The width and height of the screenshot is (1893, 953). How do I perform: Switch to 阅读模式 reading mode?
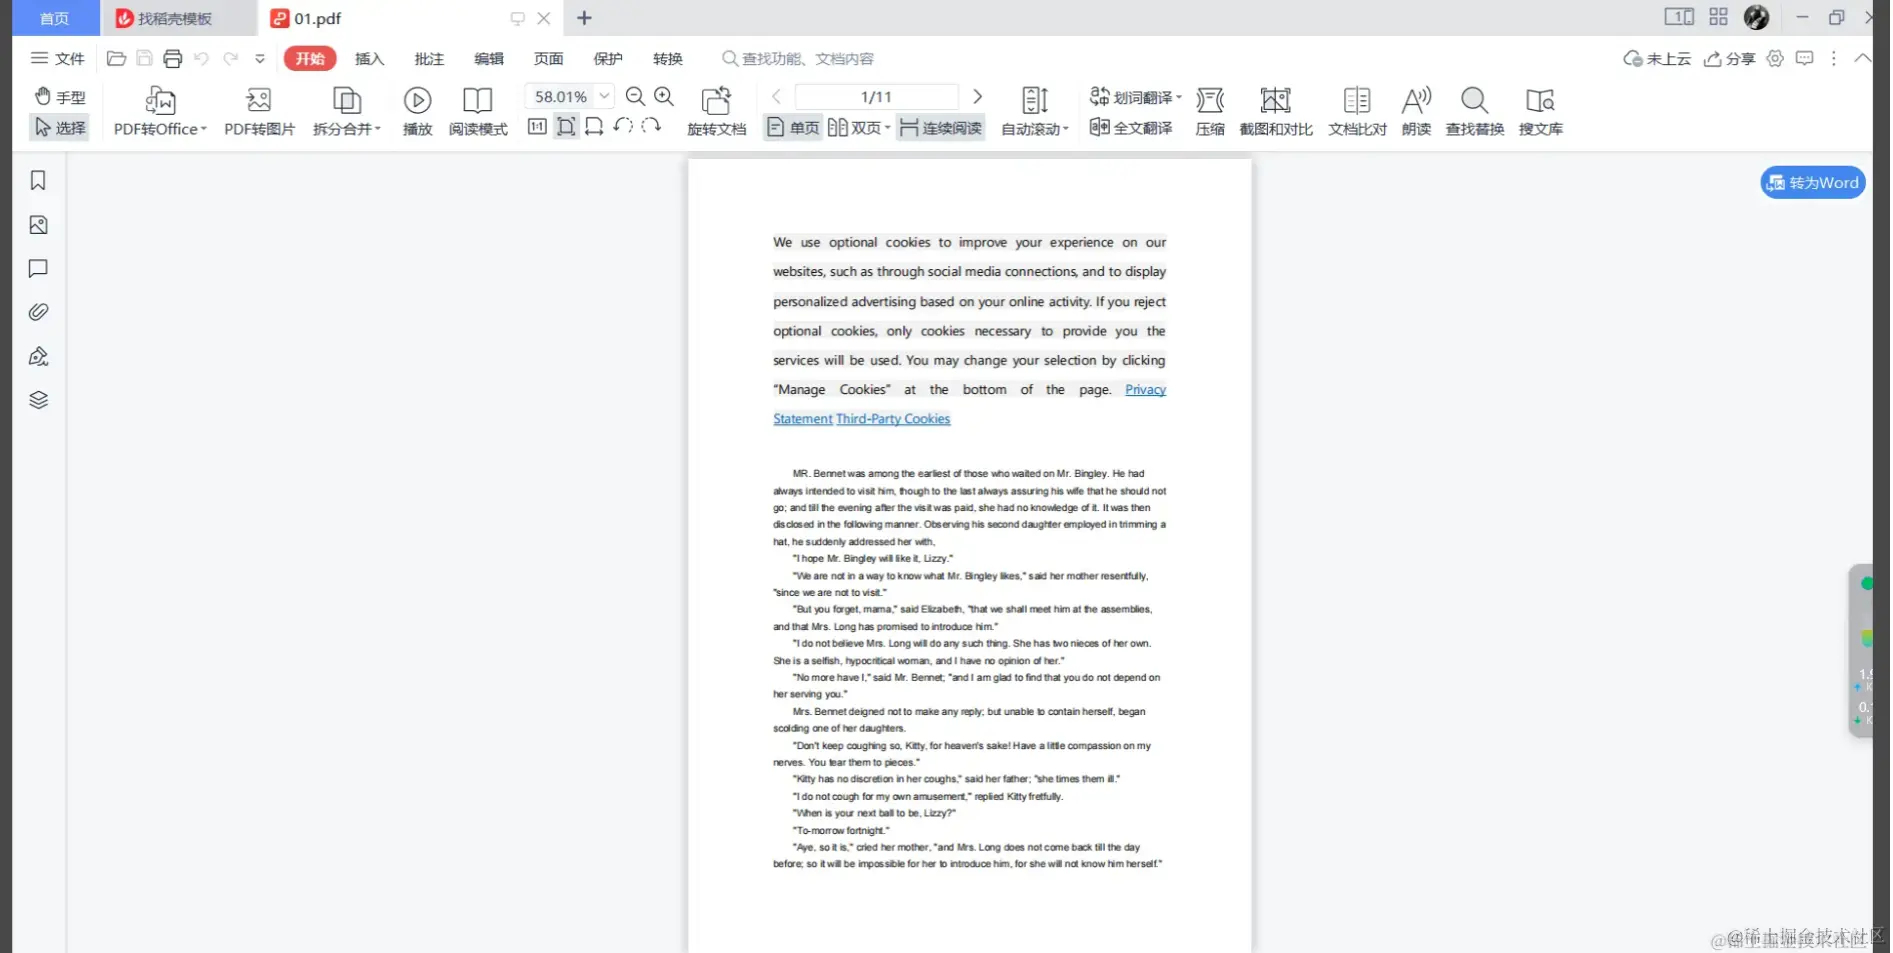point(478,112)
